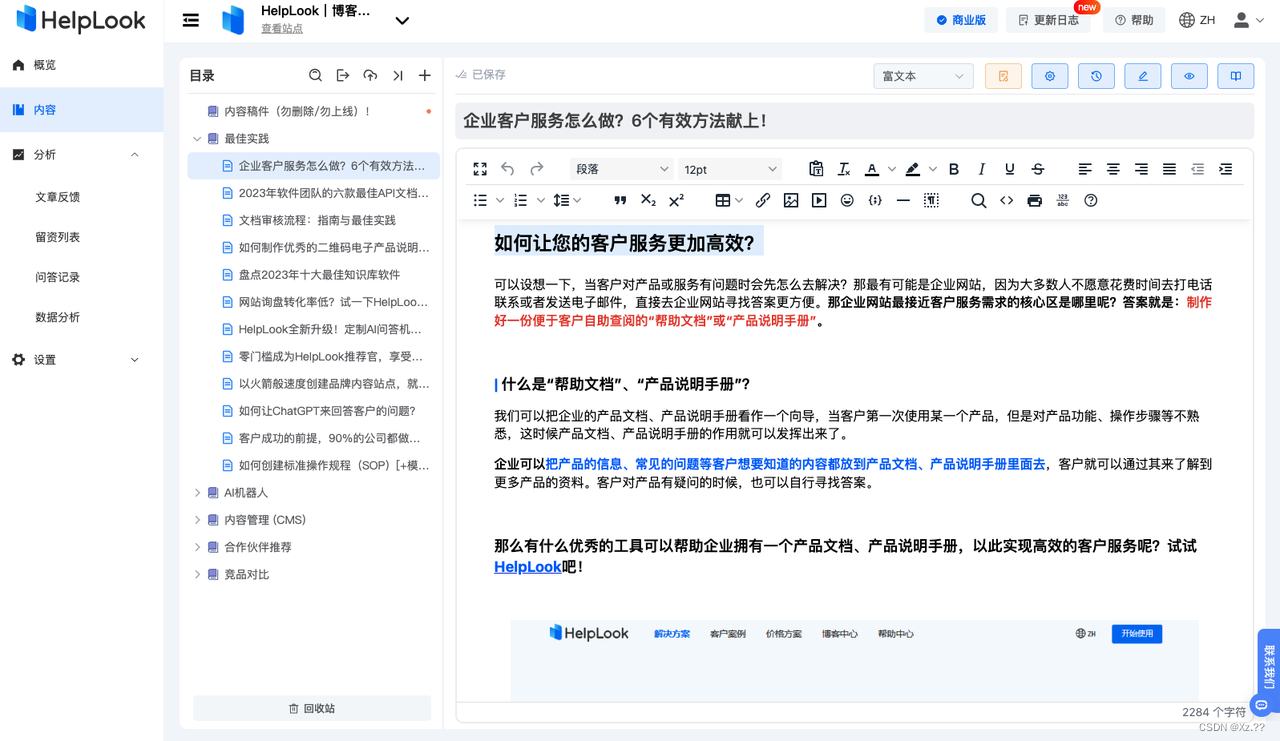Toggle the sidebar collapse hamburger icon
Image resolution: width=1280 pixels, height=741 pixels.
pyautogui.click(x=191, y=20)
